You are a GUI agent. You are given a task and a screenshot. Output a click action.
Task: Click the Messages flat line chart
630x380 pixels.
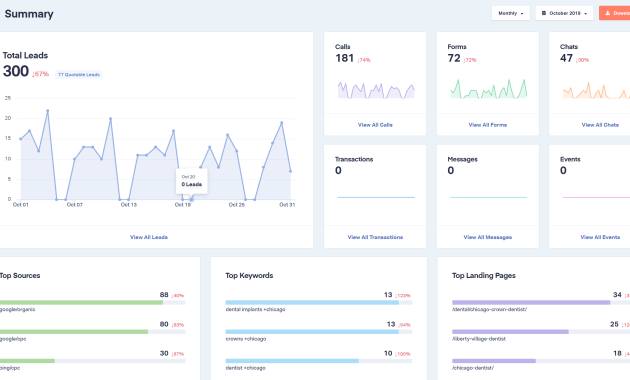(489, 198)
